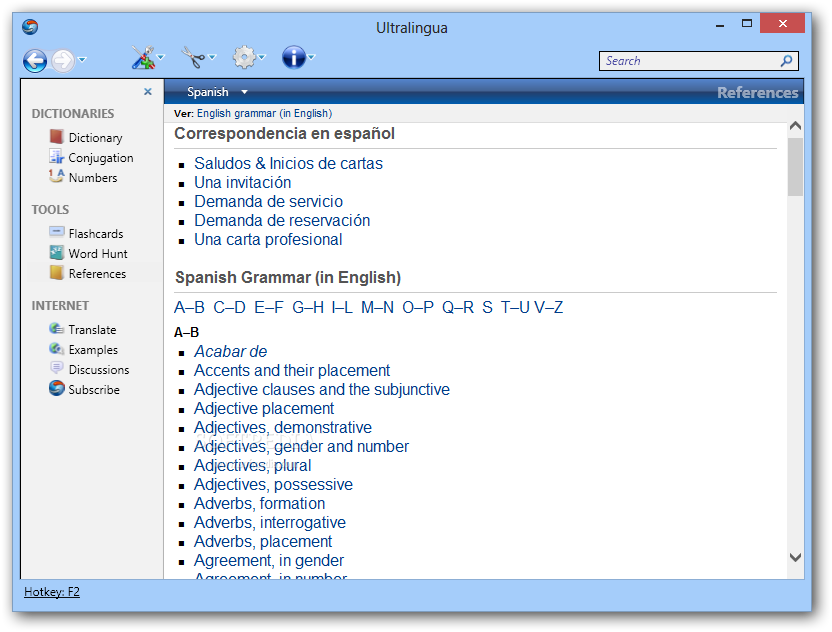Image resolution: width=832 pixels, height=632 pixels.
Task: Open Una invitación link
Action: pyautogui.click(x=242, y=183)
